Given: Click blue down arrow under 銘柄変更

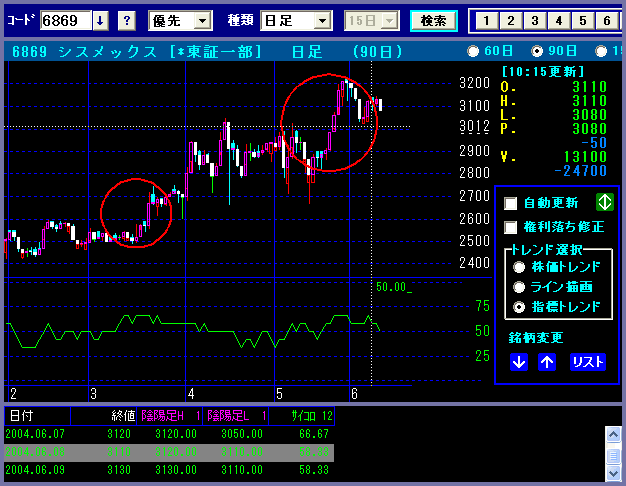Looking at the screenshot, I should coord(518,362).
